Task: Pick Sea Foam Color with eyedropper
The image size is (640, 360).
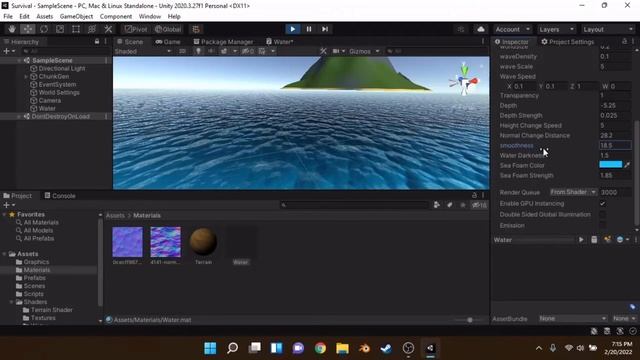Action: click(x=627, y=165)
